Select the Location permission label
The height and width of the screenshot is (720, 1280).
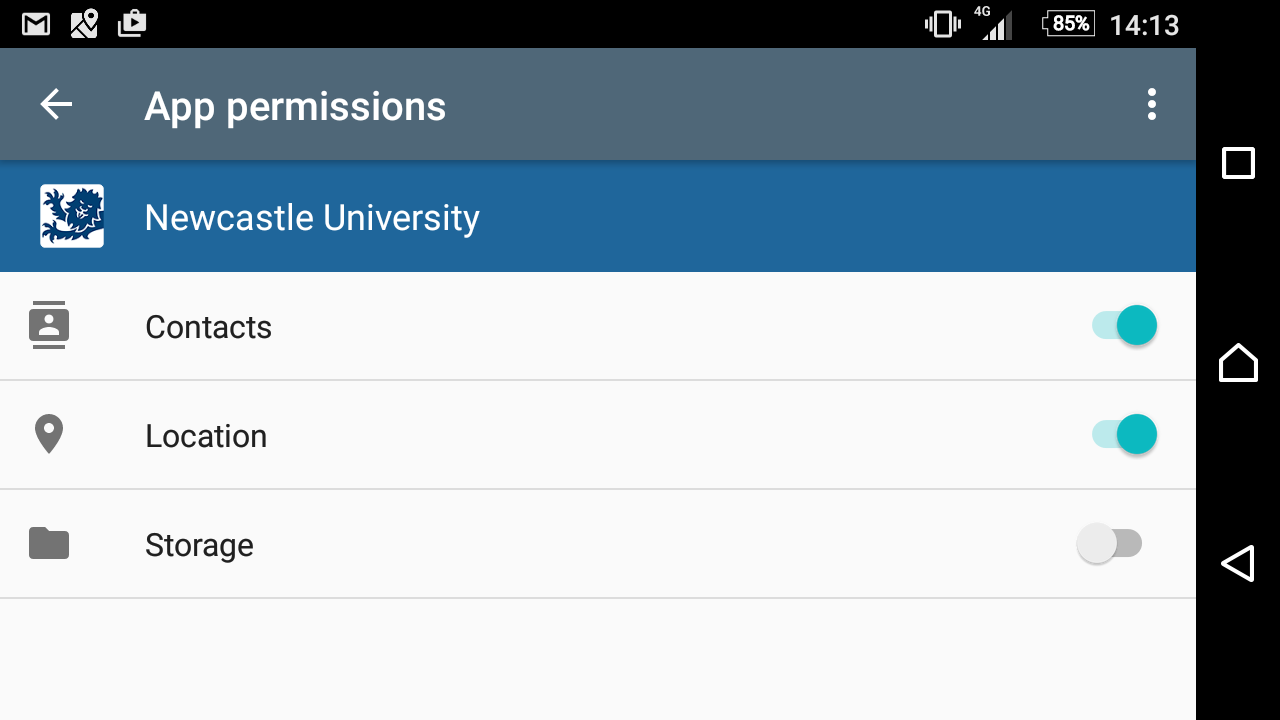click(206, 436)
